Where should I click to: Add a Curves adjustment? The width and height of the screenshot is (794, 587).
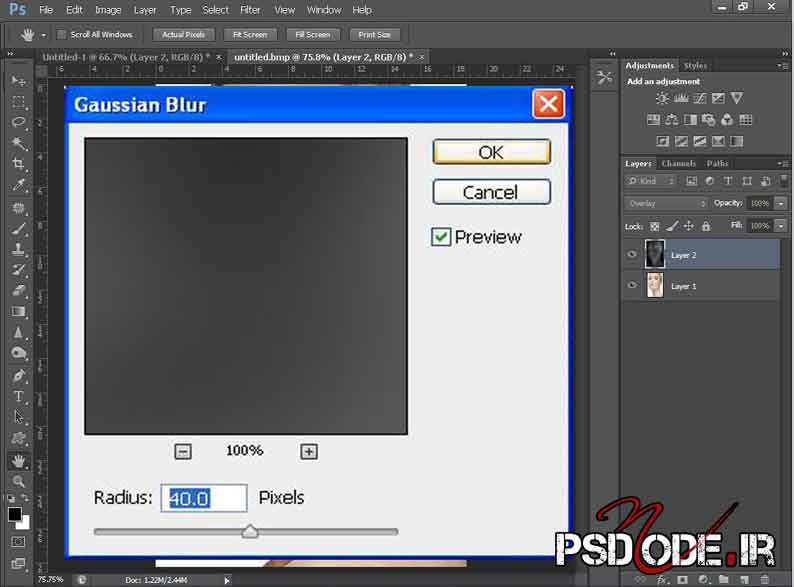pos(700,98)
